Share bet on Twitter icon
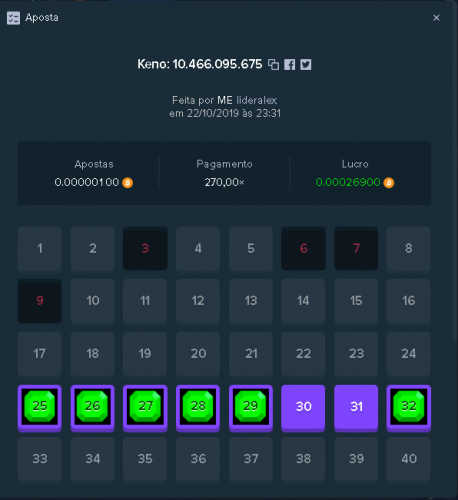Screen dimensions: 458x500 point(306,64)
